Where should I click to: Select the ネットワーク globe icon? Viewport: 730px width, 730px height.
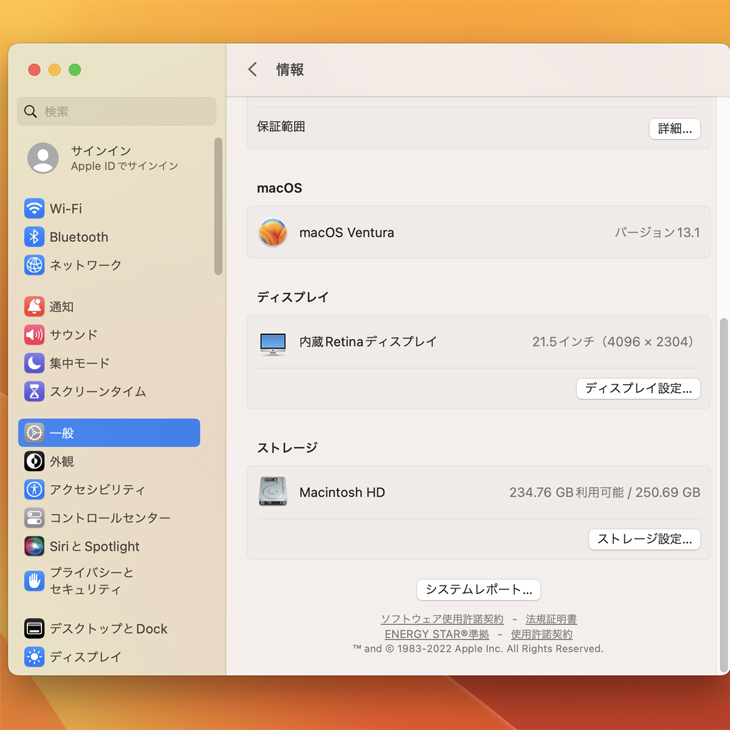click(x=34, y=265)
